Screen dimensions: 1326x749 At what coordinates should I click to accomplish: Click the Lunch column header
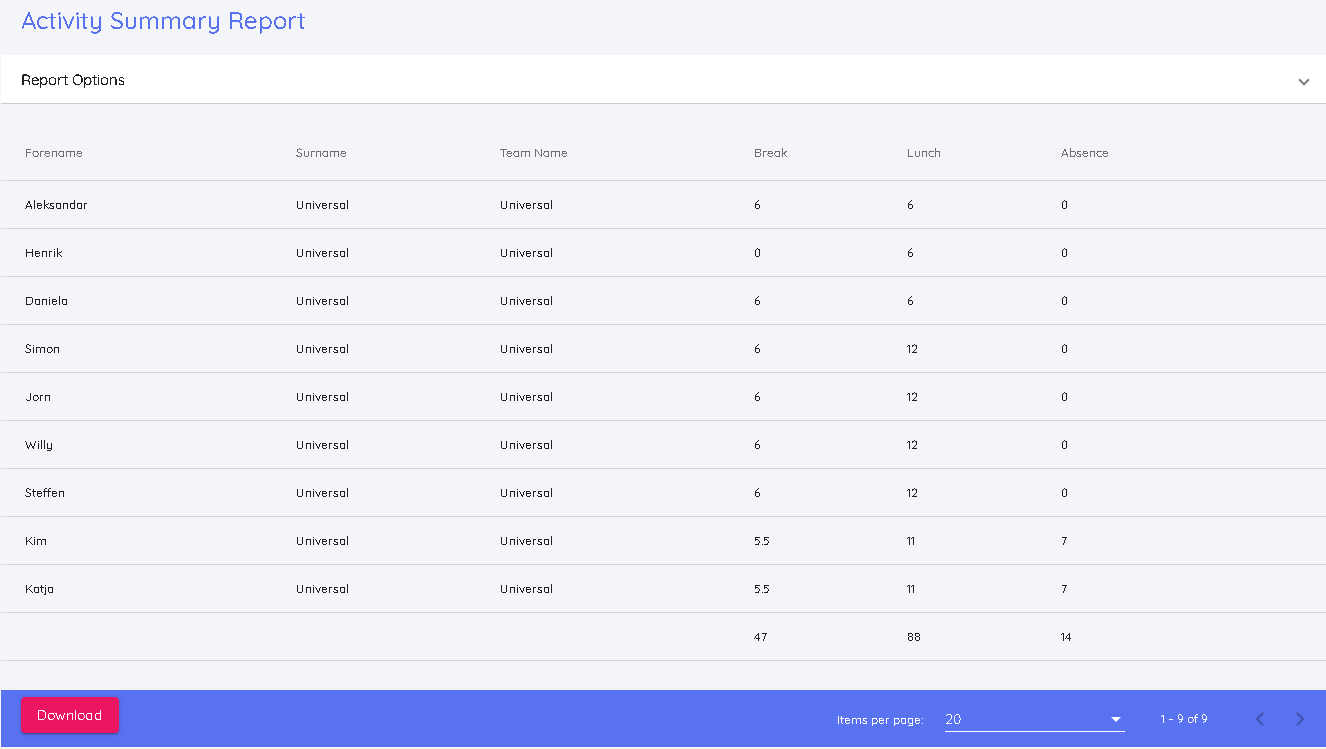923,153
